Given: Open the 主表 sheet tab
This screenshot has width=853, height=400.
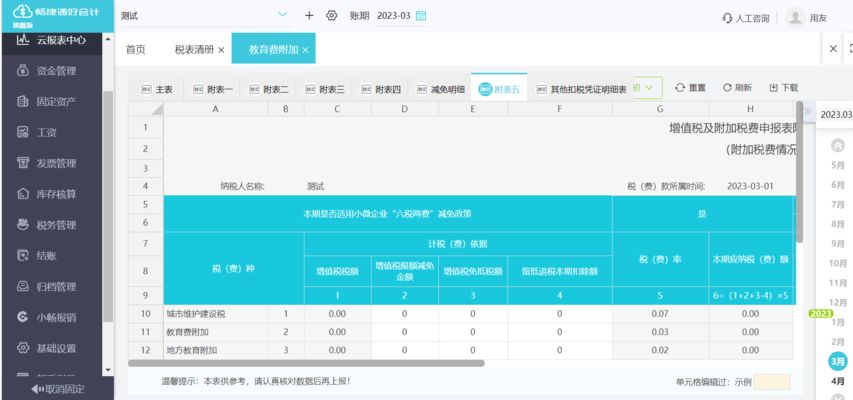Looking at the screenshot, I should point(157,89).
